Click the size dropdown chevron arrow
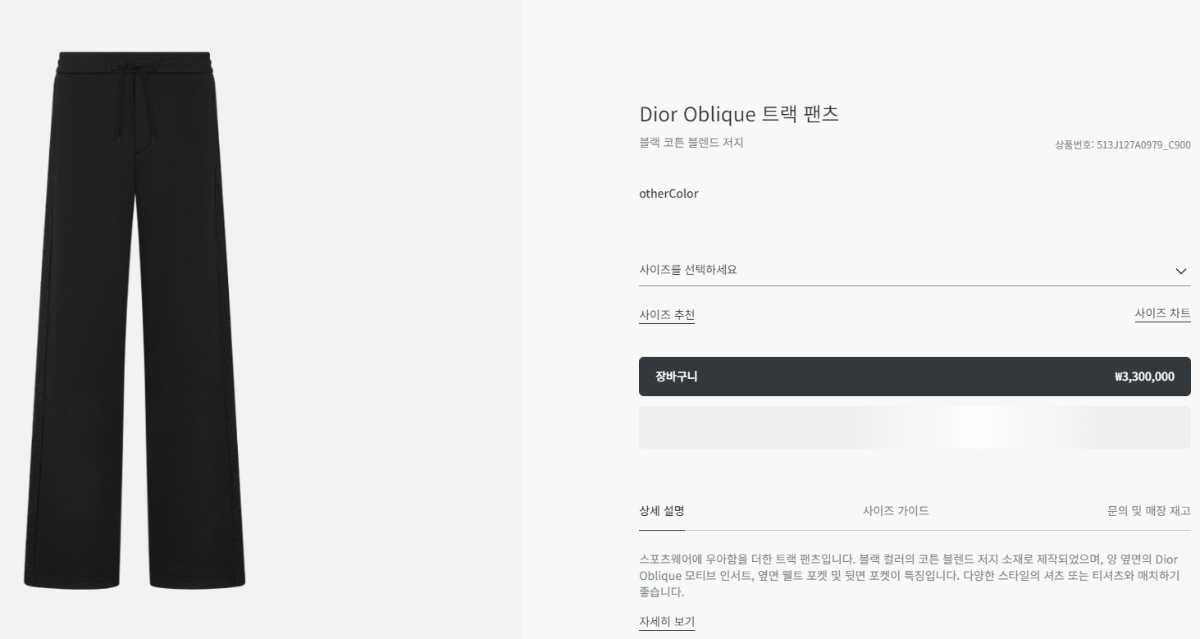The height and width of the screenshot is (639, 1200). (1180, 271)
